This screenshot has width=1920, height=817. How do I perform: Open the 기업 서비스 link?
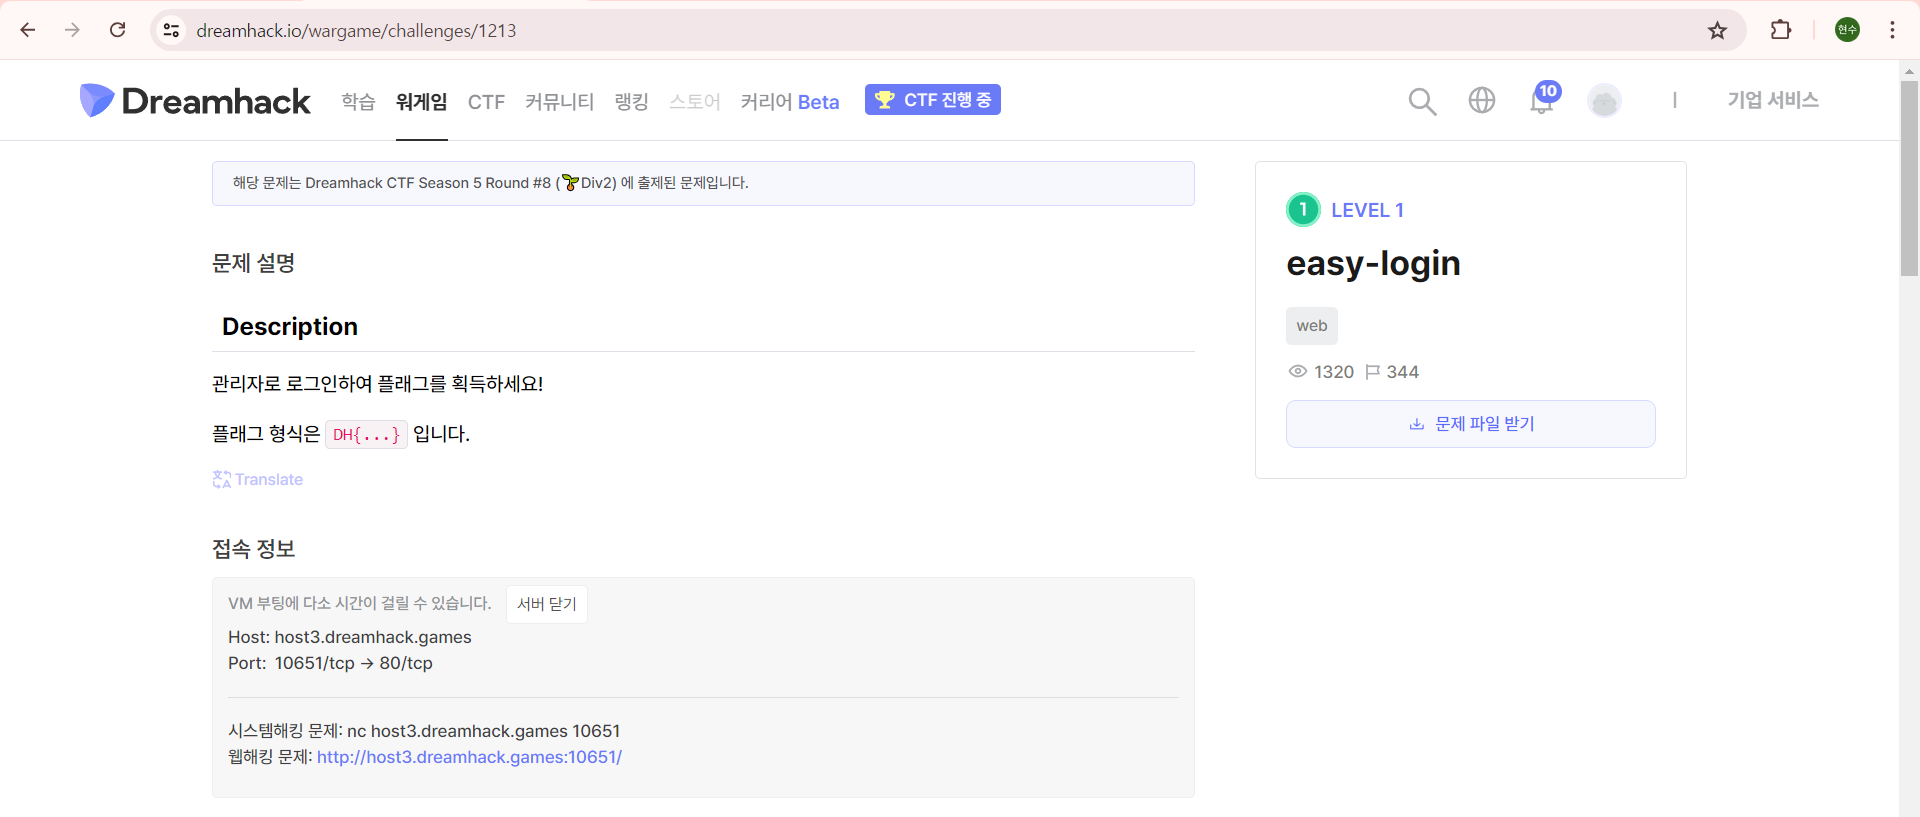coord(1773,100)
